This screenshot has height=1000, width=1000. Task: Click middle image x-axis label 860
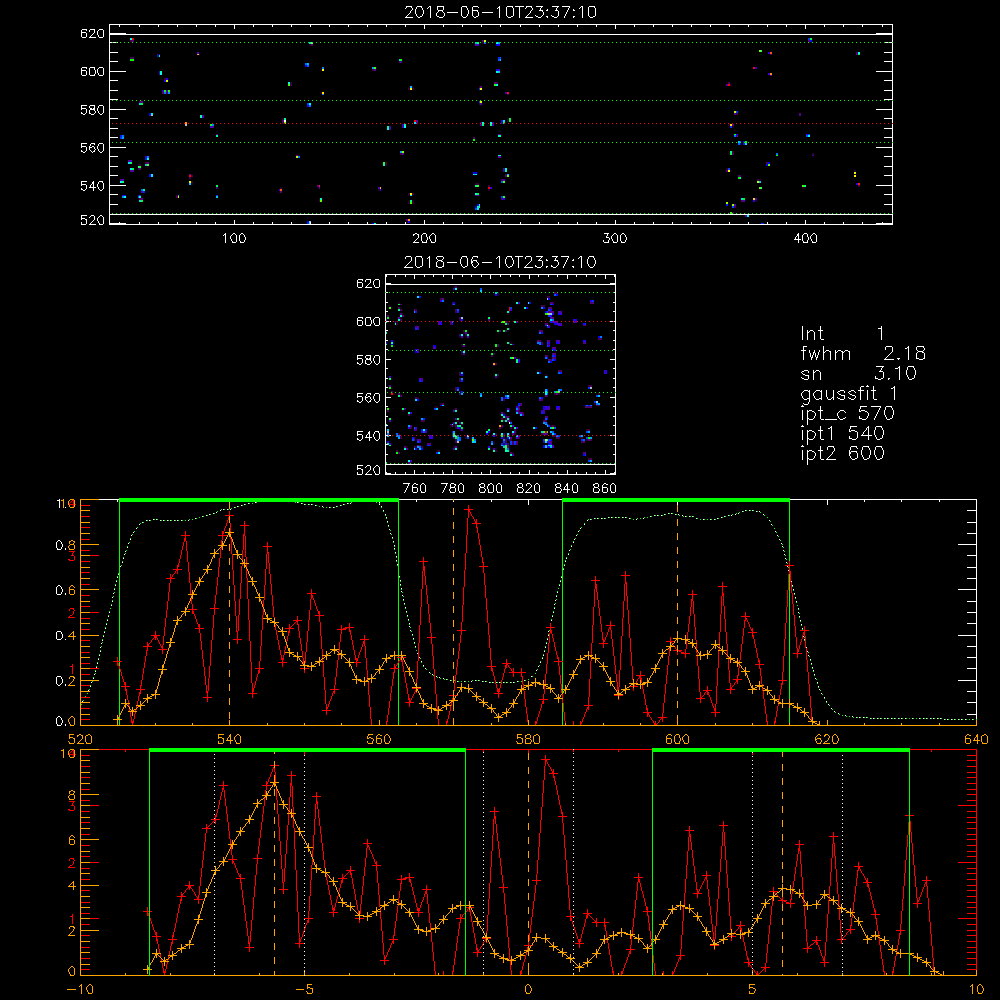[x=605, y=489]
